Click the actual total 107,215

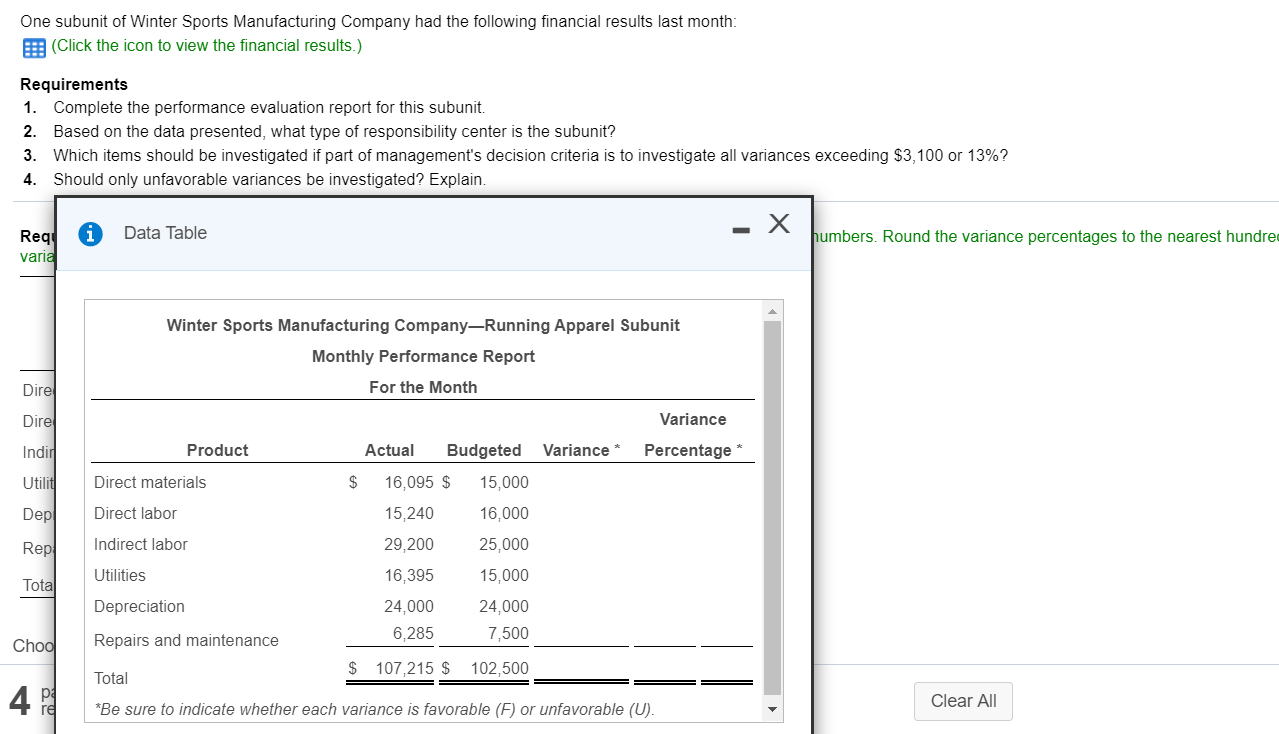[405, 668]
